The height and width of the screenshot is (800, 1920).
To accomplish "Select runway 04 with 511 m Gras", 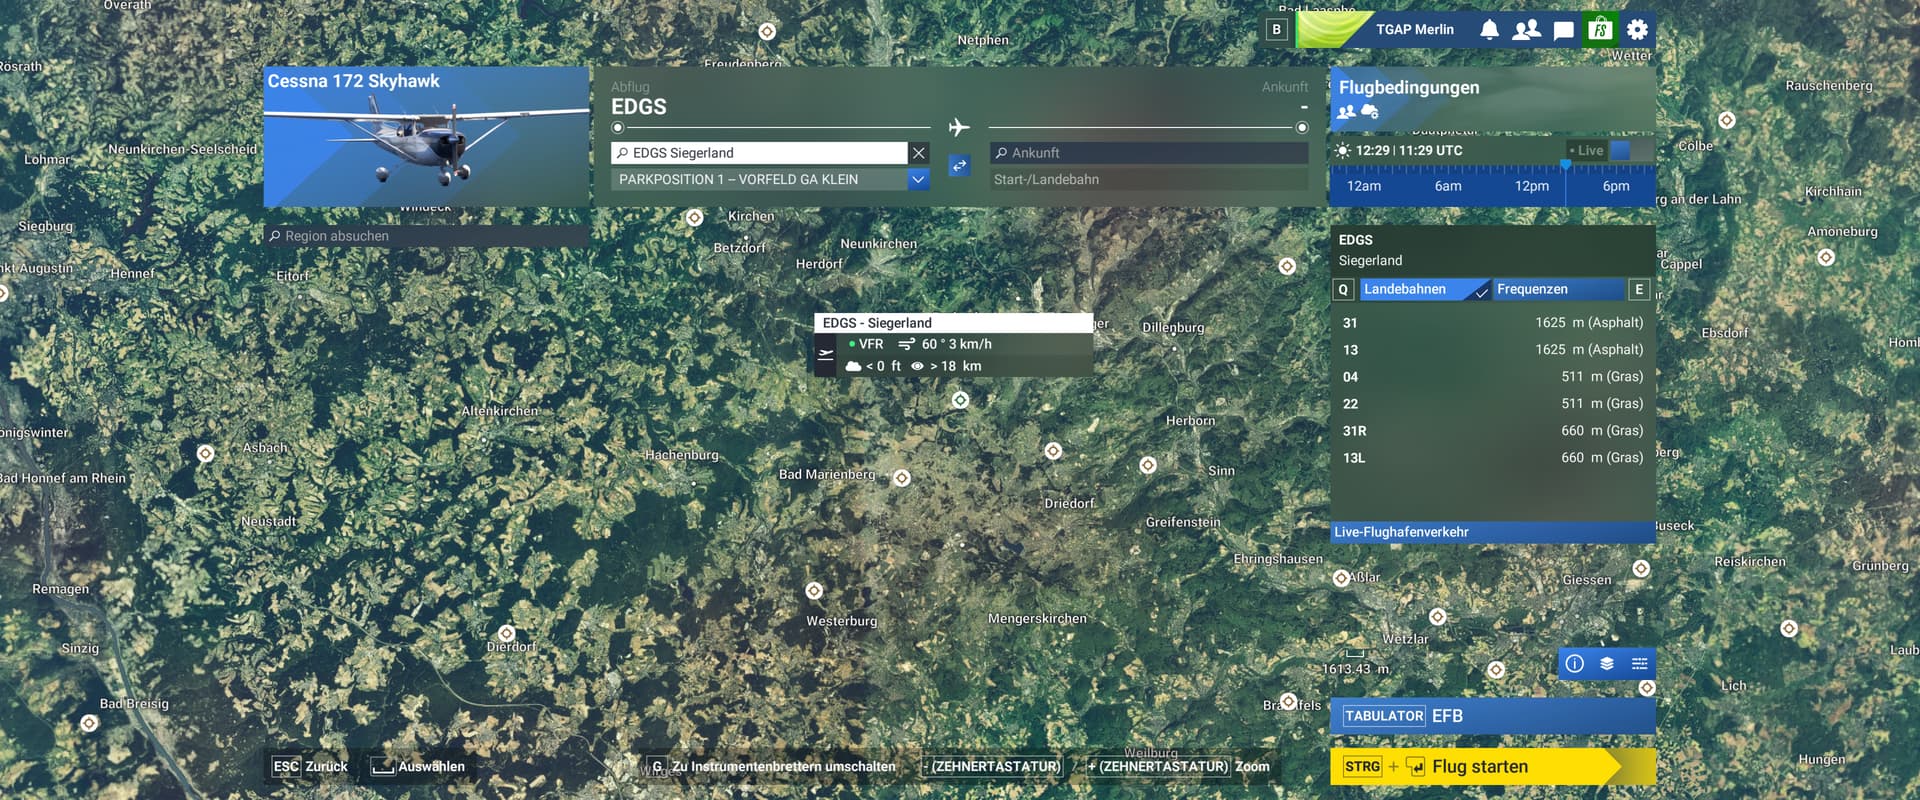I will tap(1492, 377).
